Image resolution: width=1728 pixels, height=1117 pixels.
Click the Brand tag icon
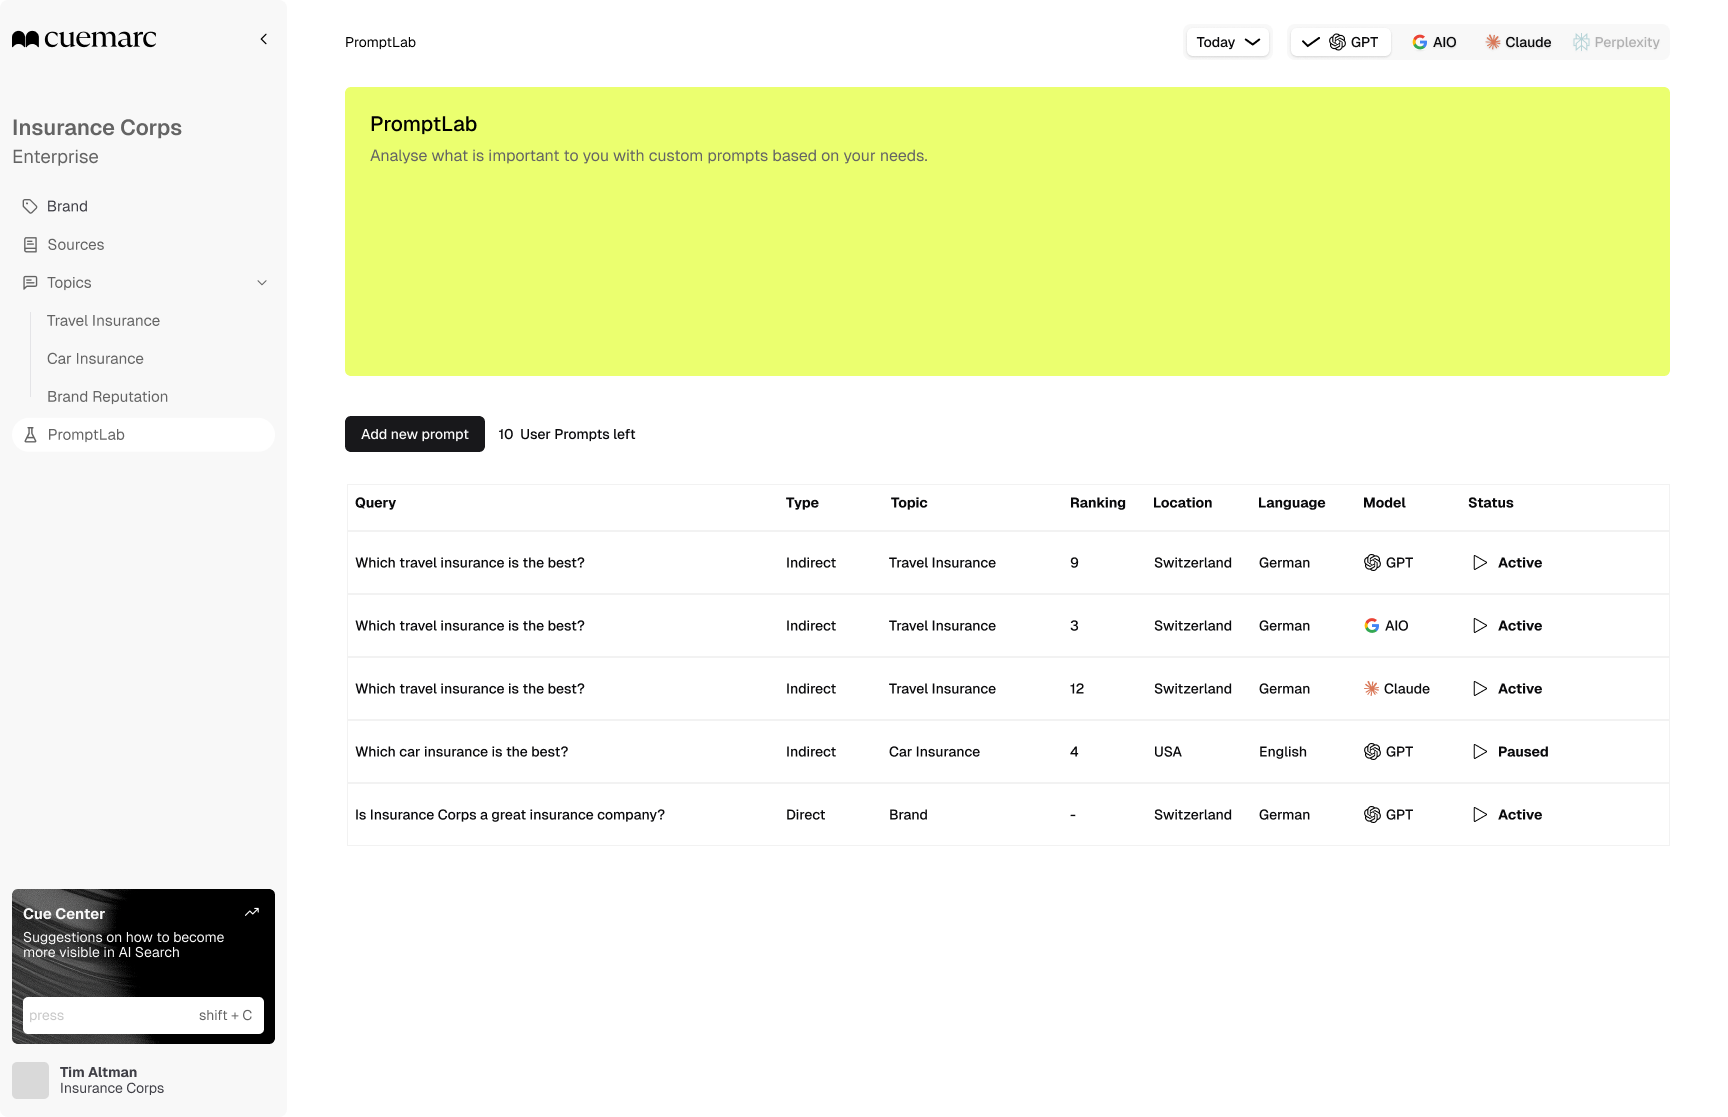(30, 206)
